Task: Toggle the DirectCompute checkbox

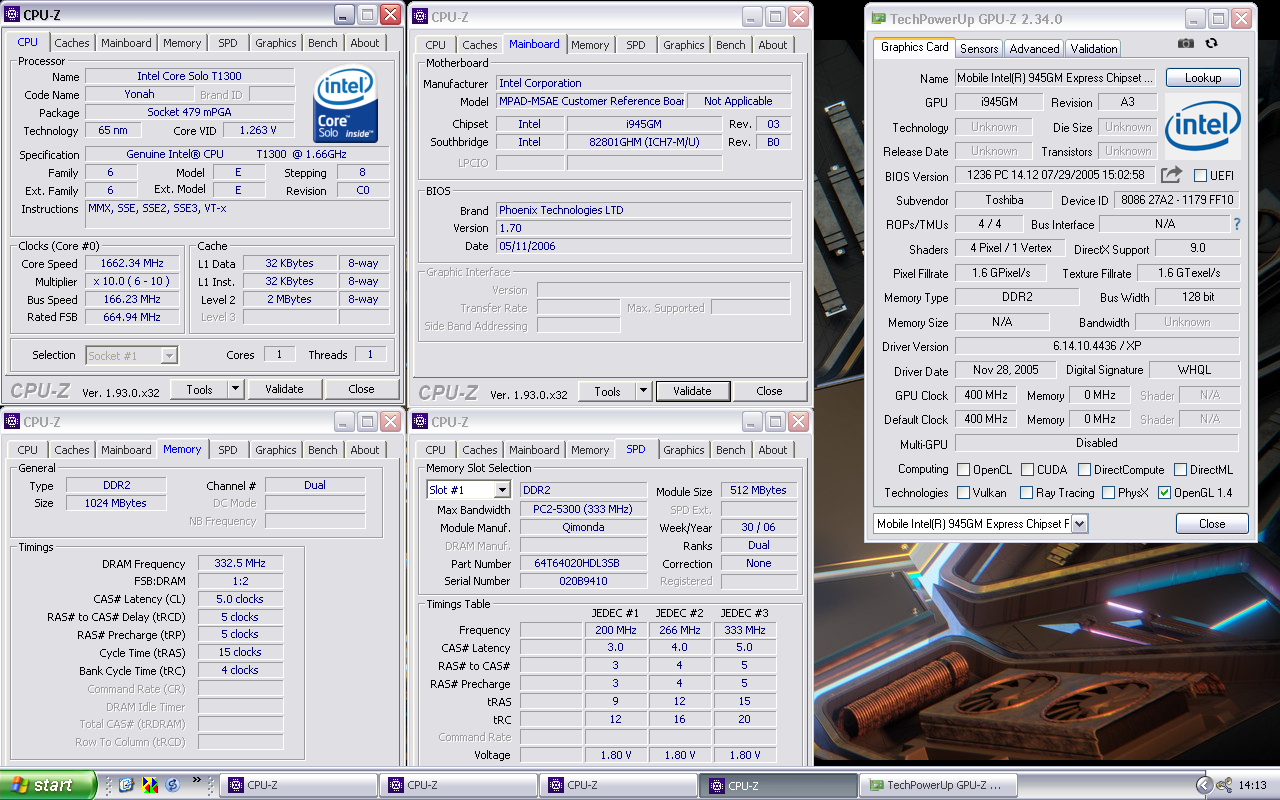Action: [1083, 469]
